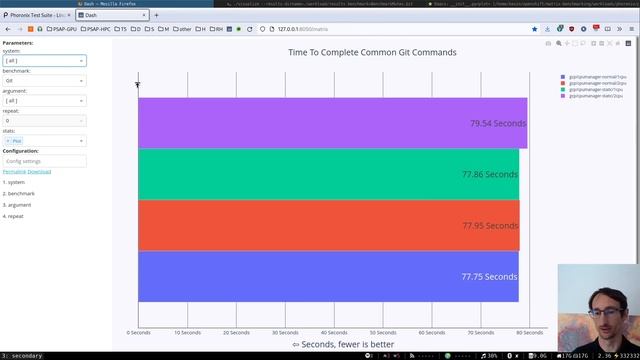Click the Plotly reset axes home icon

(x=618, y=43)
